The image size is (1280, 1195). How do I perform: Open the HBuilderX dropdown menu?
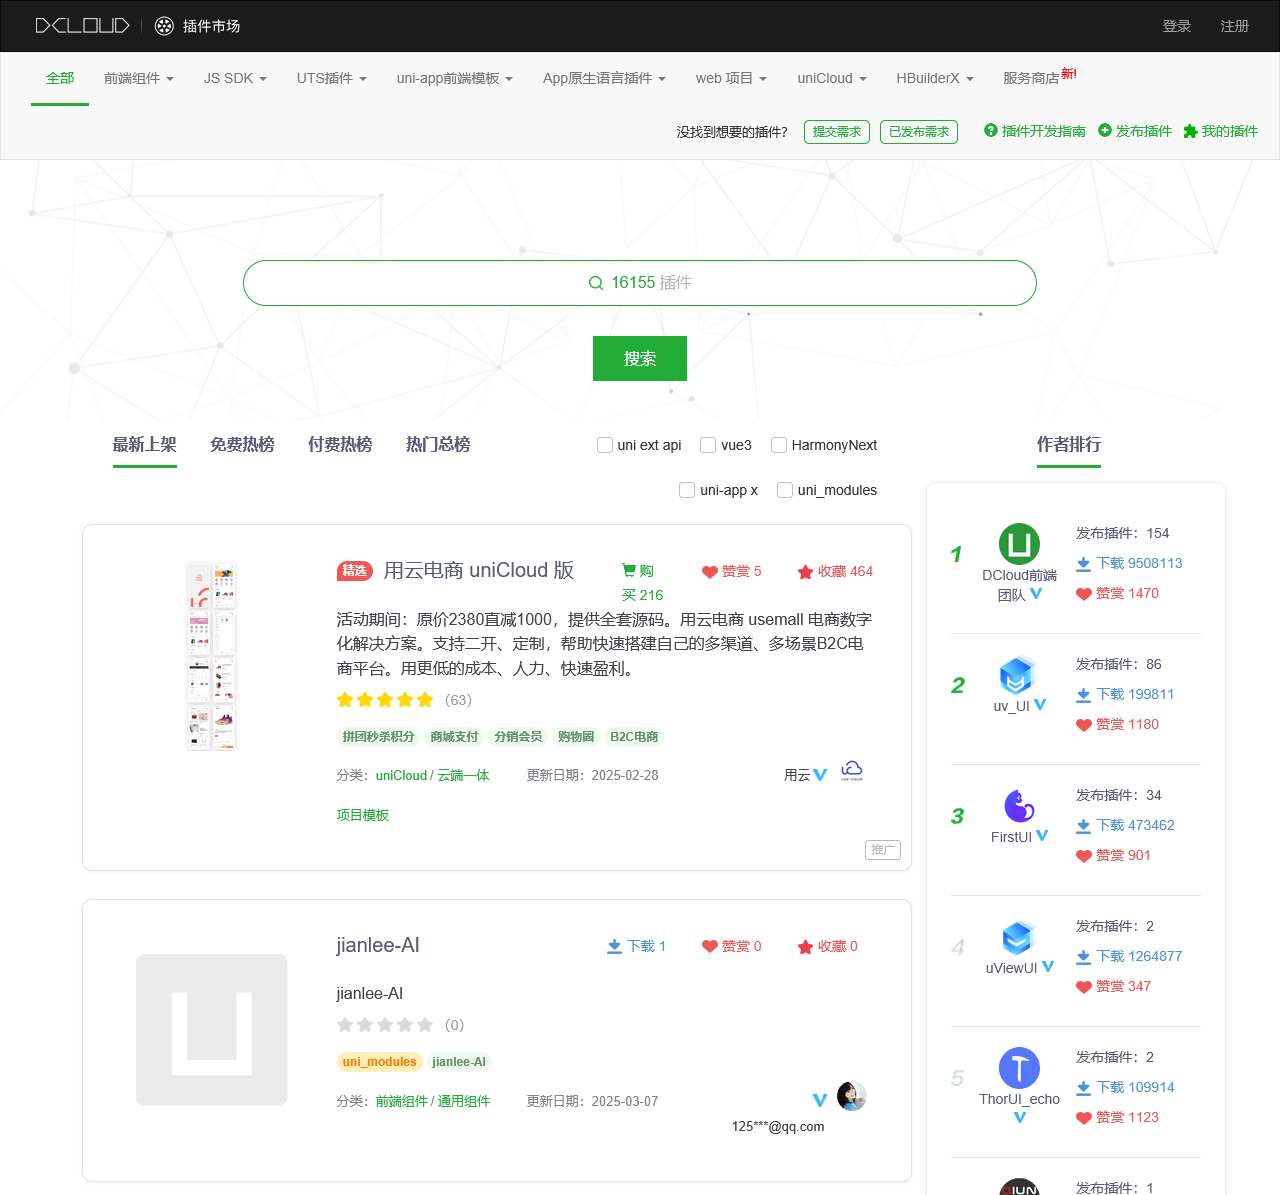935,78
